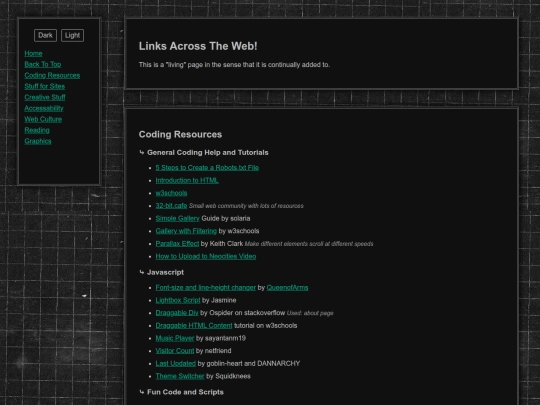The height and width of the screenshot is (405, 540).
Task: Open Simple Gallery guide link
Action: 177,218
